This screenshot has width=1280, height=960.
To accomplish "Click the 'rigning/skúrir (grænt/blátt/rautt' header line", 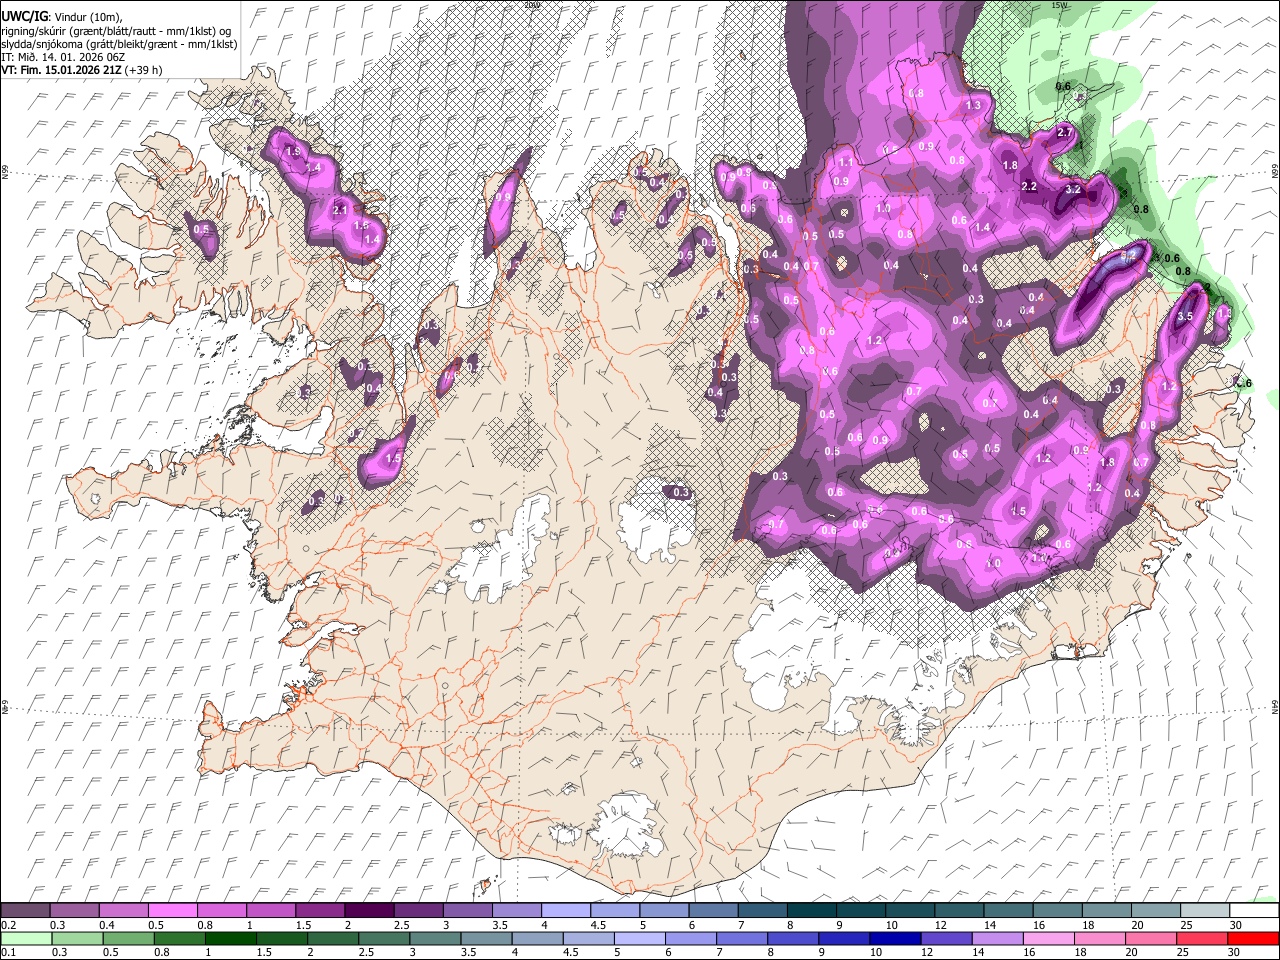I will click(x=117, y=30).
